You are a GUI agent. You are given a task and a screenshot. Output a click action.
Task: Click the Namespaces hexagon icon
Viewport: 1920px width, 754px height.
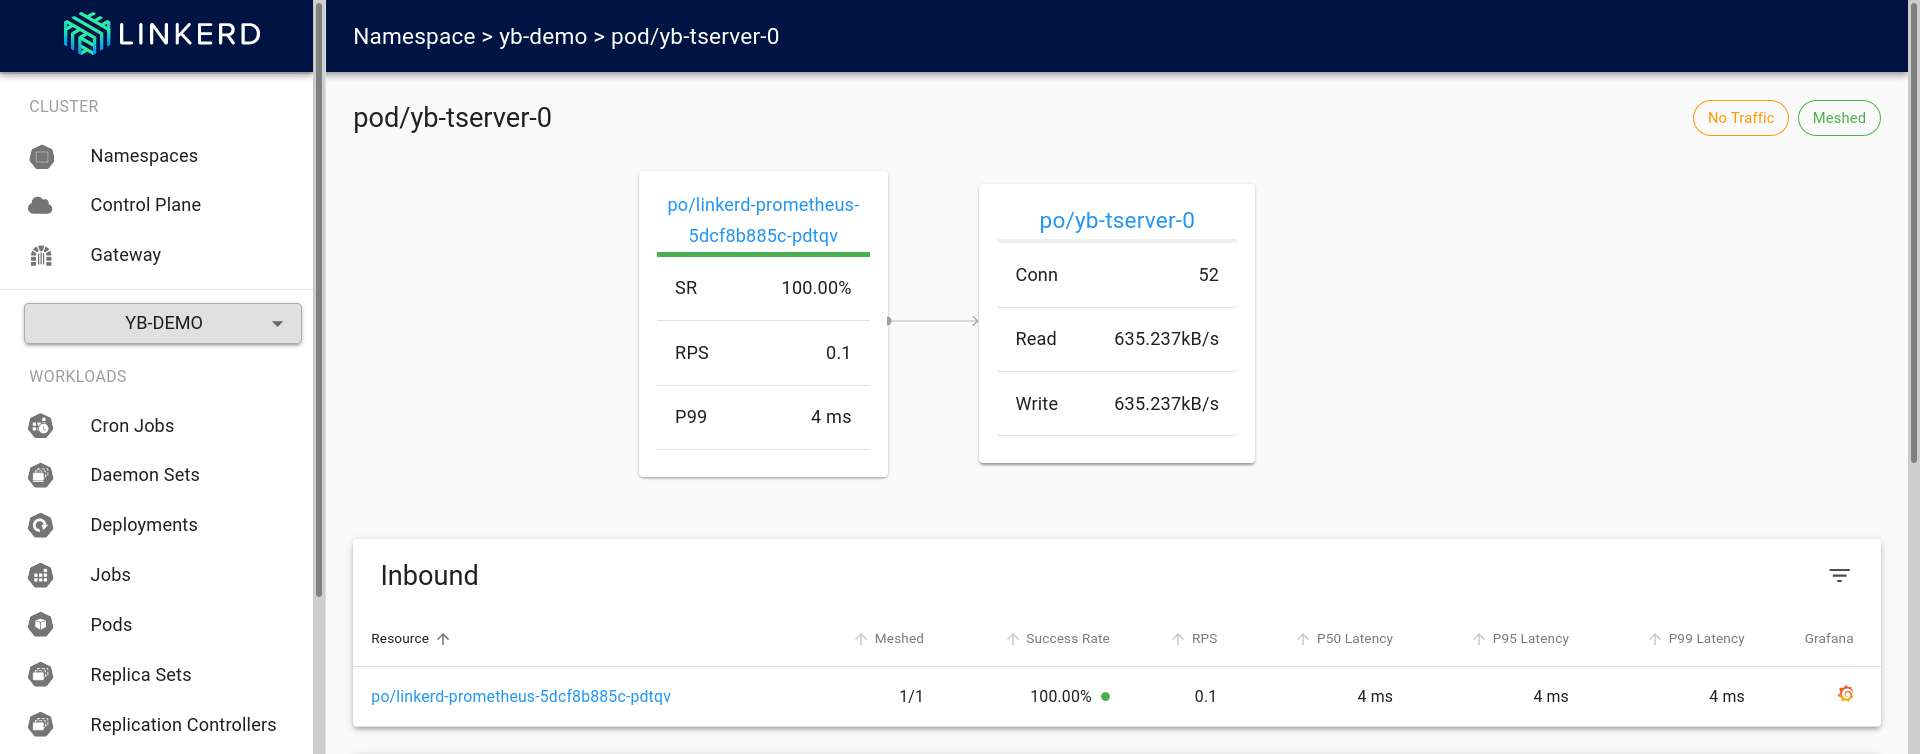tap(41, 156)
